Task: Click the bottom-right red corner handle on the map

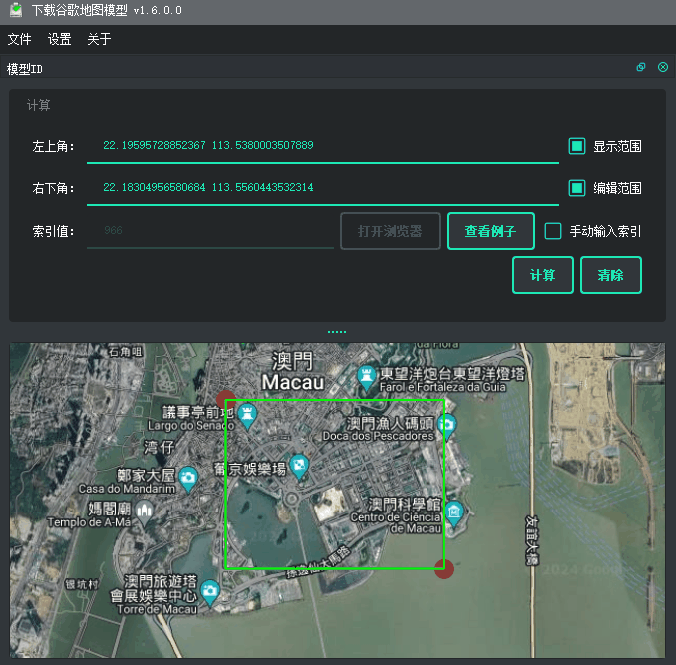Action: [444, 569]
